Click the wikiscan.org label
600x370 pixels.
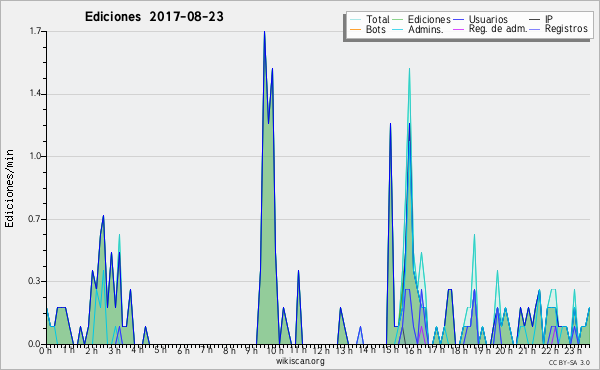tap(300, 361)
